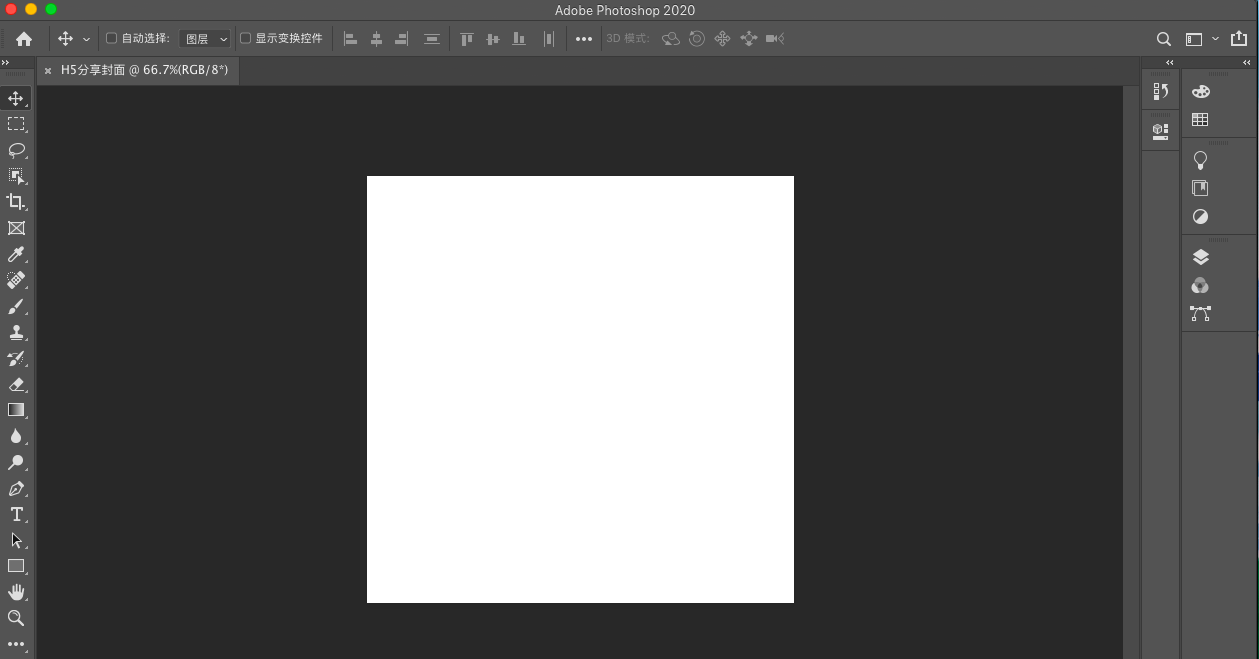Screen dimensions: 1259x659
Task: Expand the History and Properties dock column
Action: [1171, 63]
